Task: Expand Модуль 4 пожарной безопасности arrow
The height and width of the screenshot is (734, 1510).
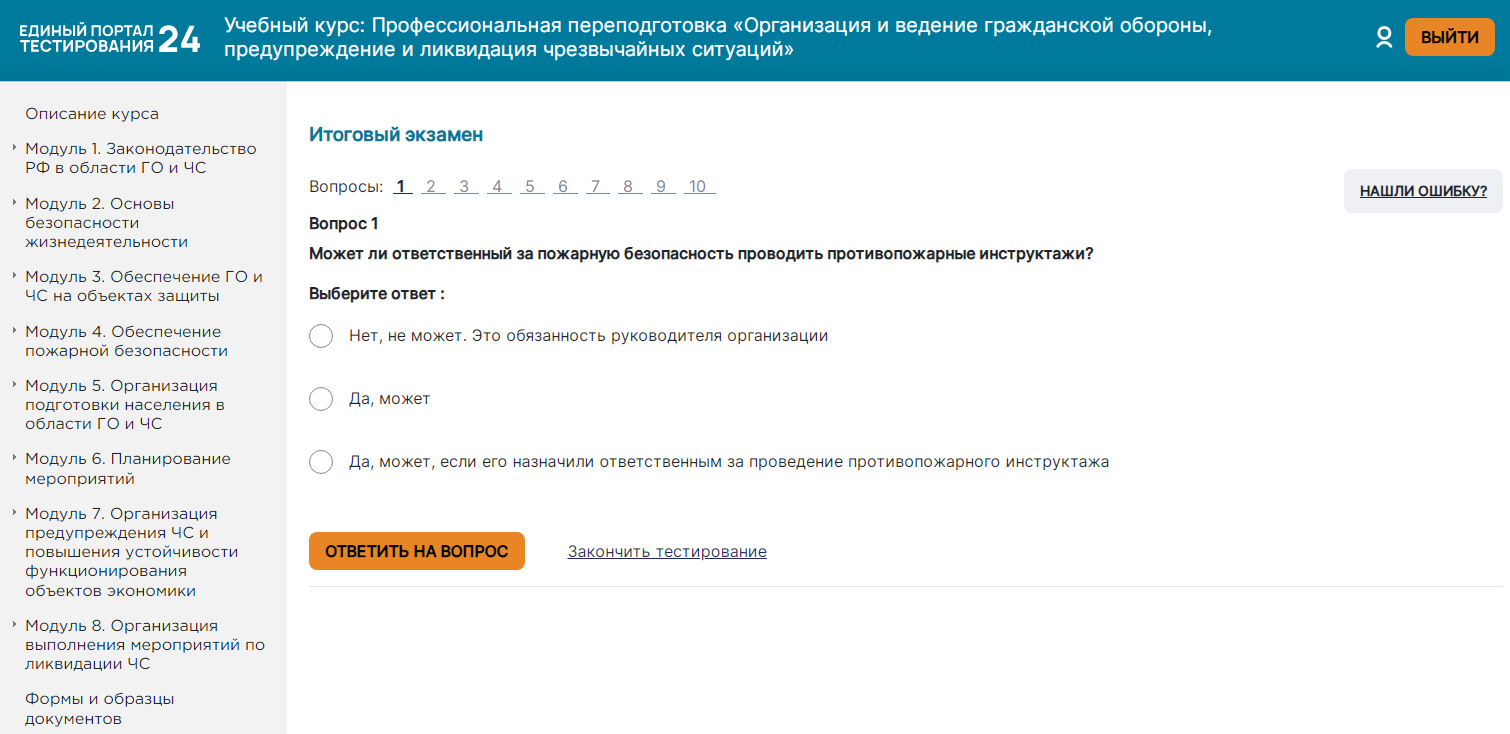Action: coord(15,331)
